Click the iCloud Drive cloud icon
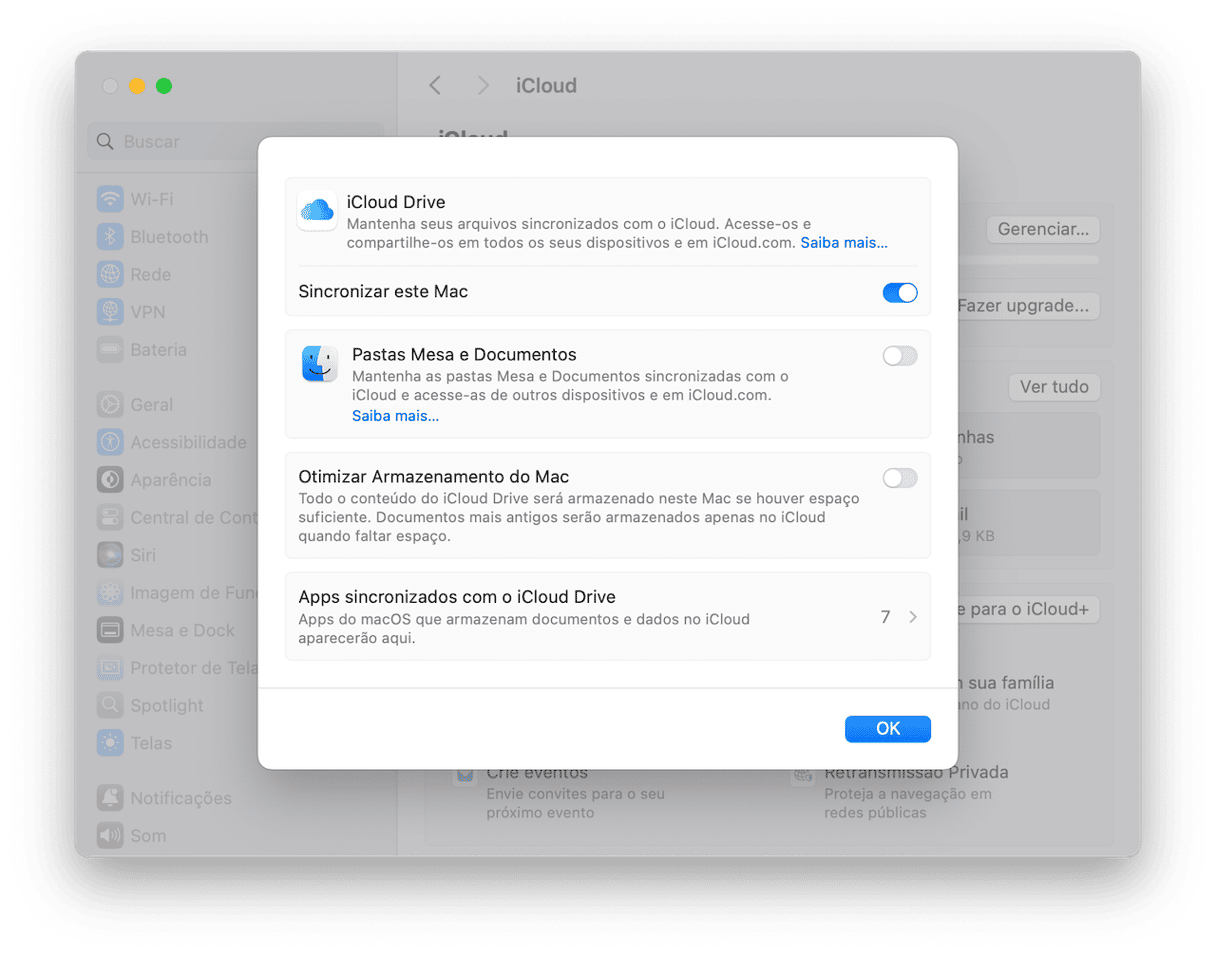Viewport: 1216px width, 956px height. [317, 211]
